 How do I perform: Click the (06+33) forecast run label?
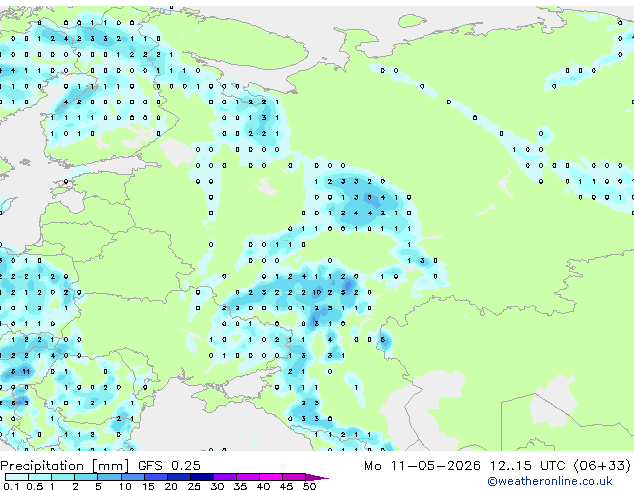point(602,466)
